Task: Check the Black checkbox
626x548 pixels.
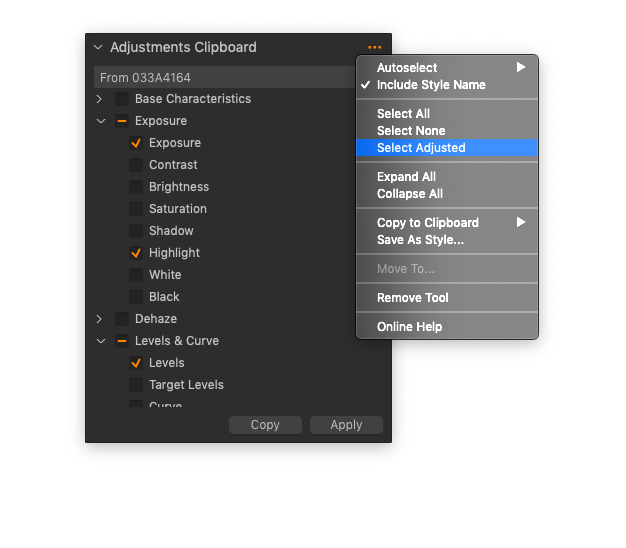Action: coord(136,297)
